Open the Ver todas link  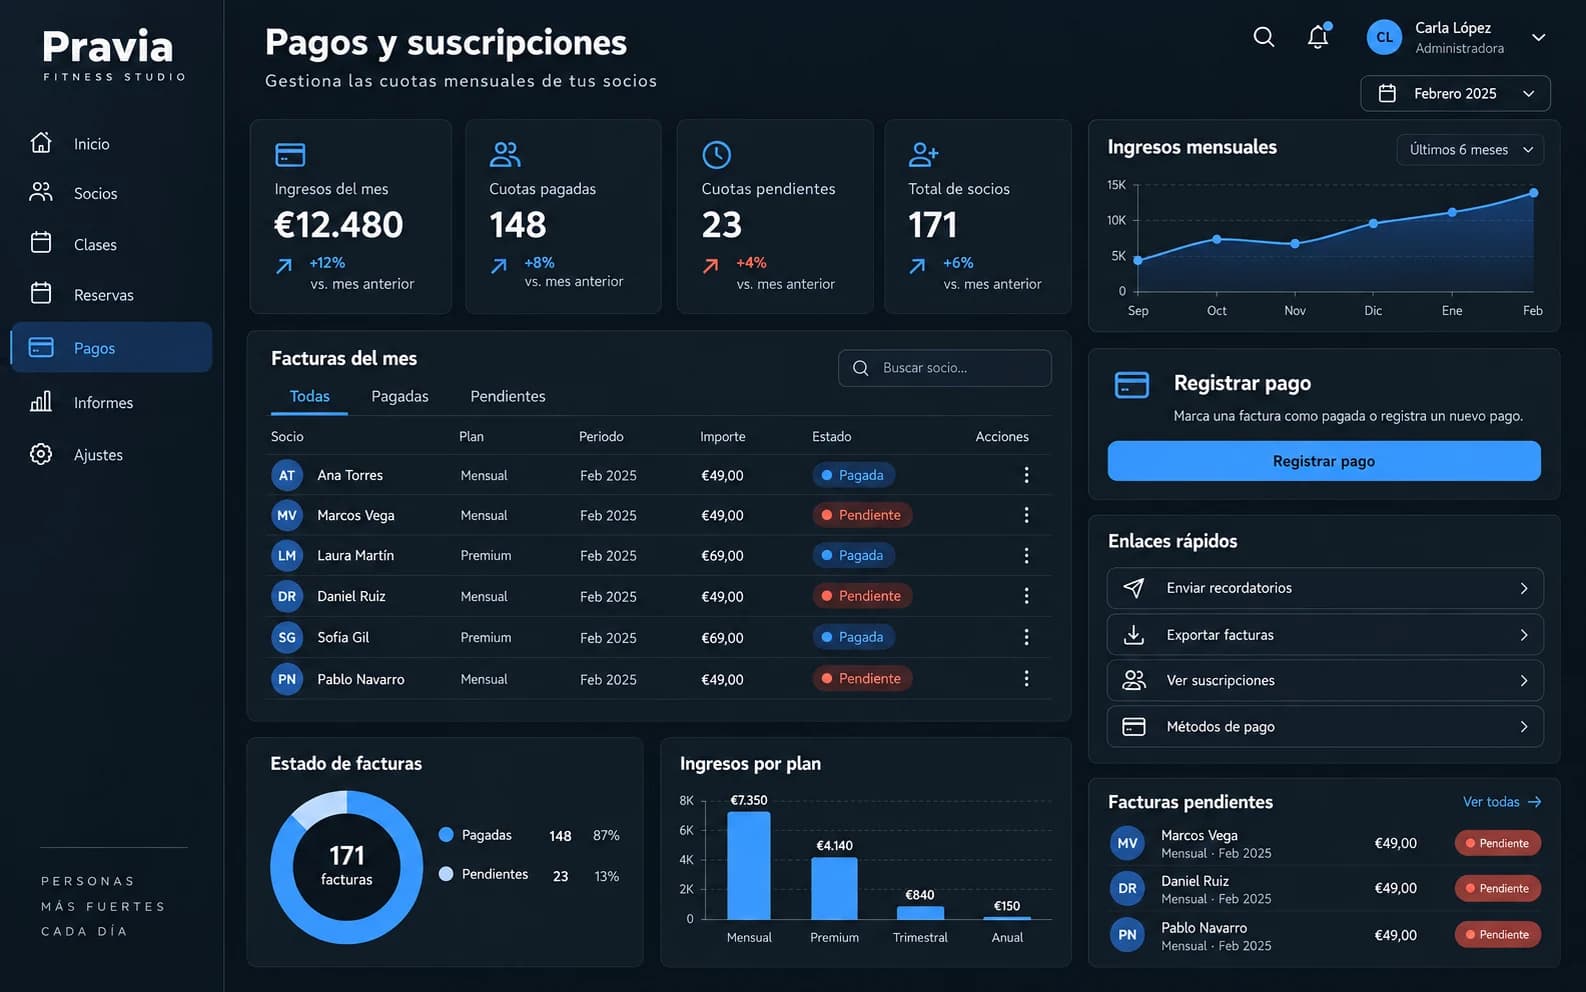(1502, 802)
